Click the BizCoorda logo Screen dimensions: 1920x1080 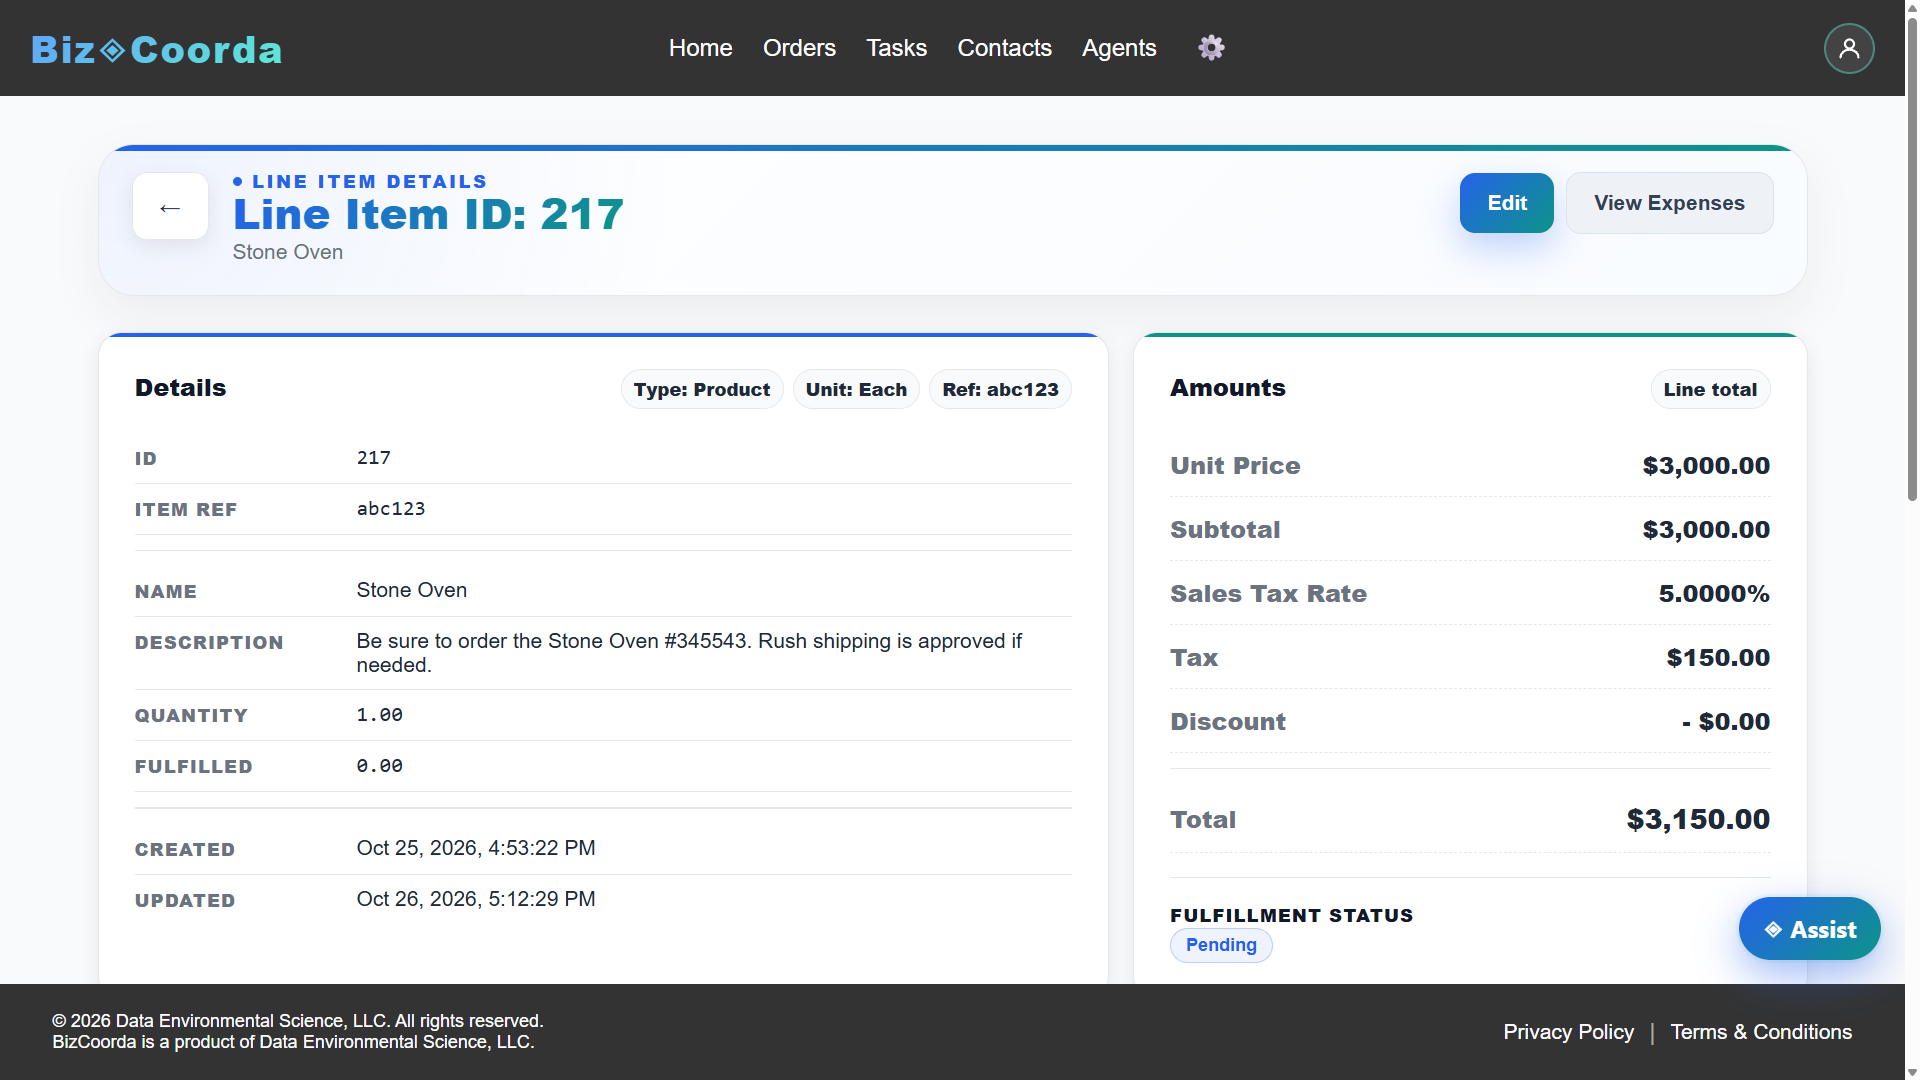pos(157,49)
